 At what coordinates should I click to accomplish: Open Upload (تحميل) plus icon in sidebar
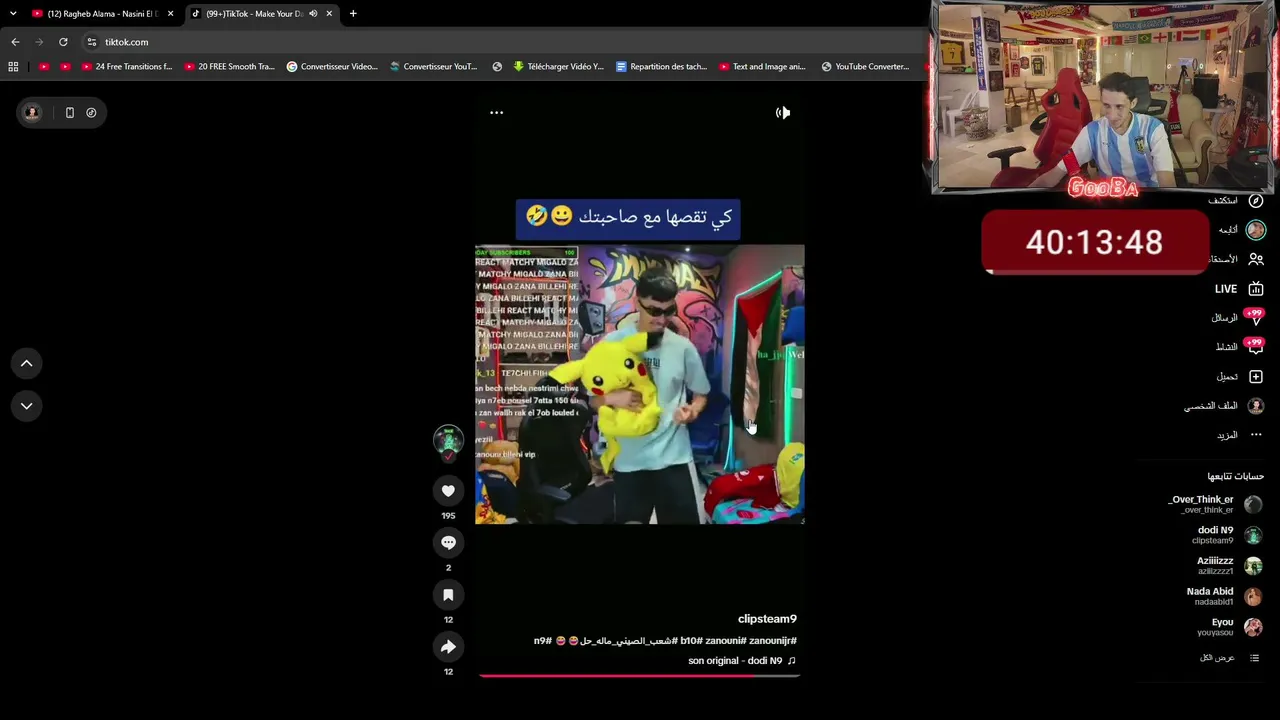1256,377
